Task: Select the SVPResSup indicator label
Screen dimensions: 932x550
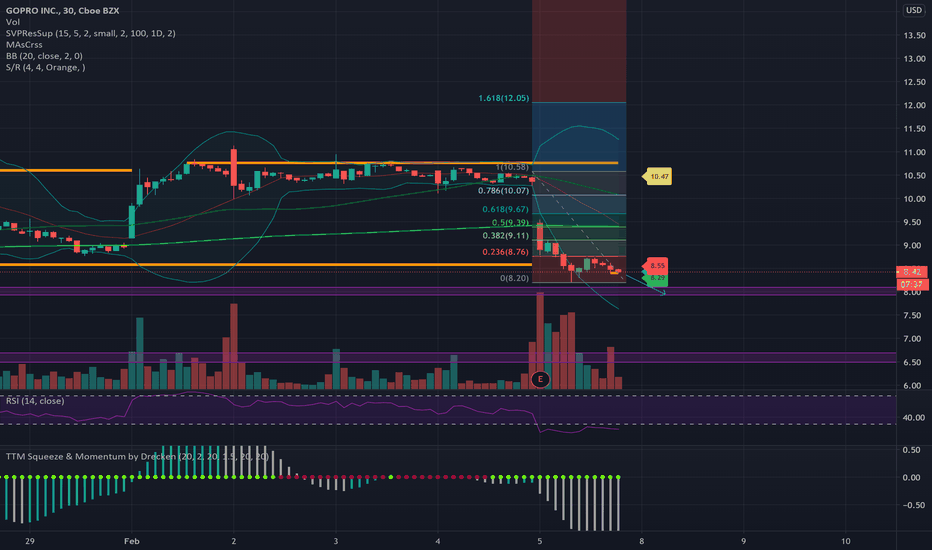Action: (90, 33)
